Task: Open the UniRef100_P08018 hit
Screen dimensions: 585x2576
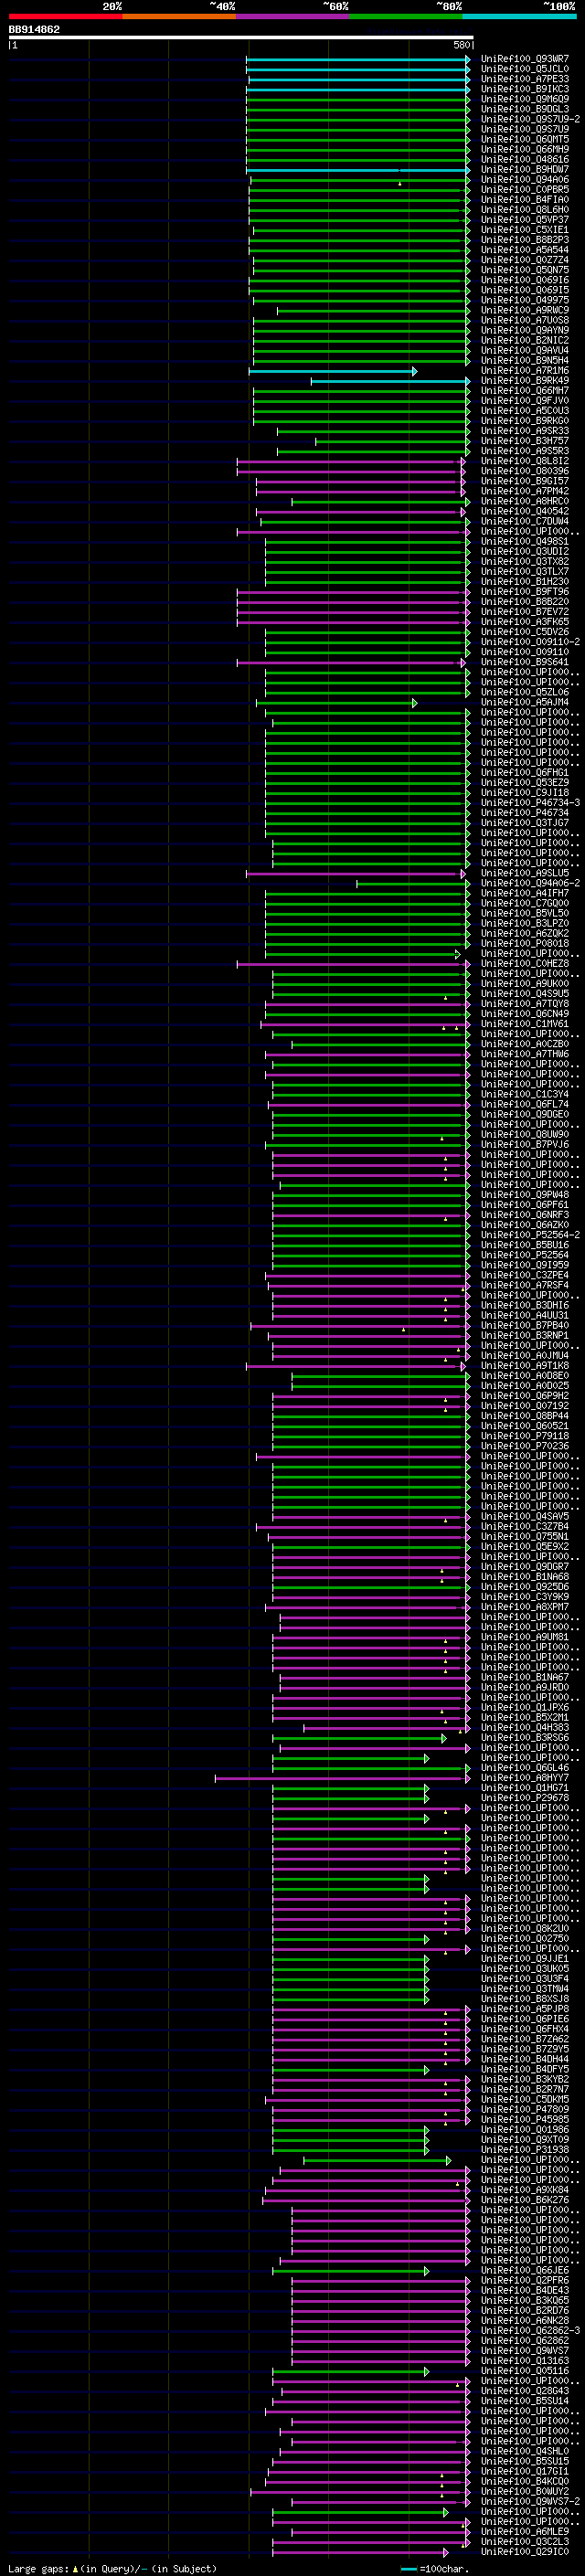Action: (x=524, y=943)
